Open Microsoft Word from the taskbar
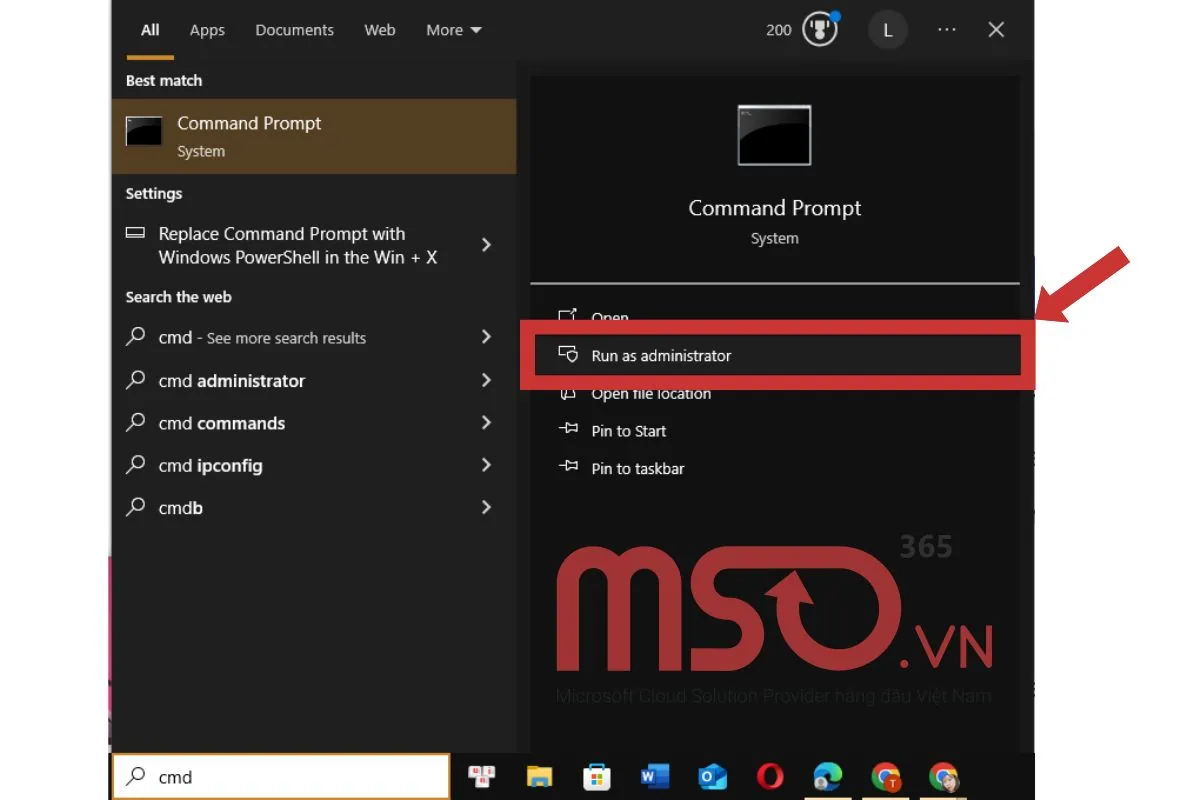The height and width of the screenshot is (800, 1200). coord(655,776)
